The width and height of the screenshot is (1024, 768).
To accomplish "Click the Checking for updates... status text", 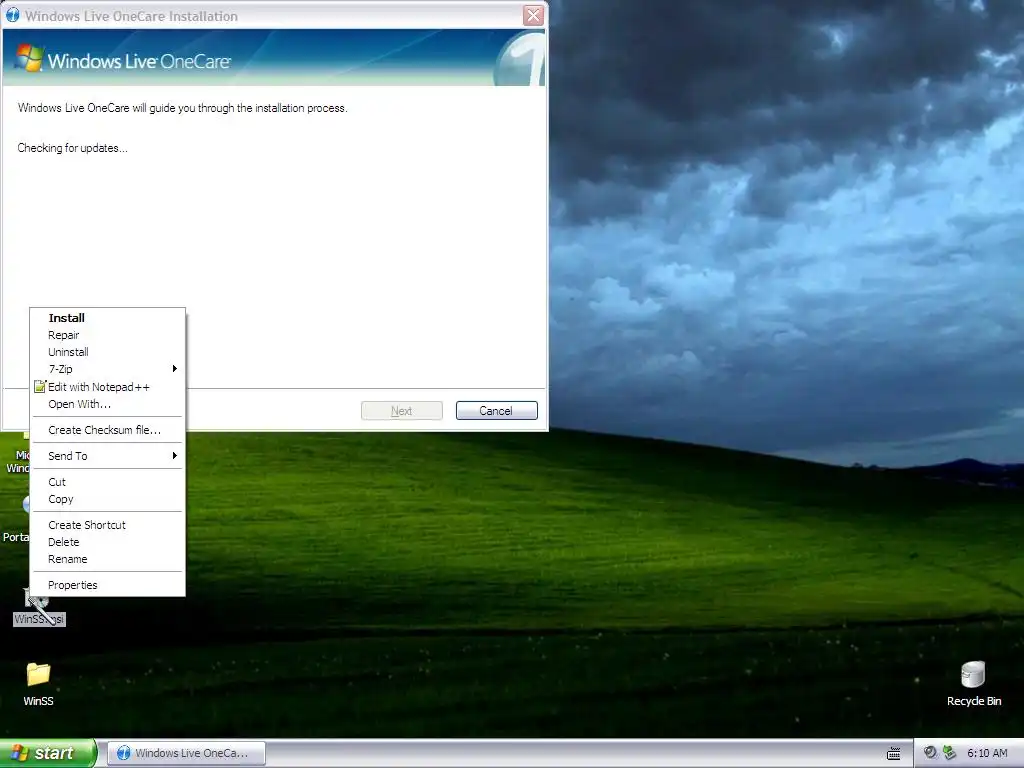I will pyautogui.click(x=72, y=148).
